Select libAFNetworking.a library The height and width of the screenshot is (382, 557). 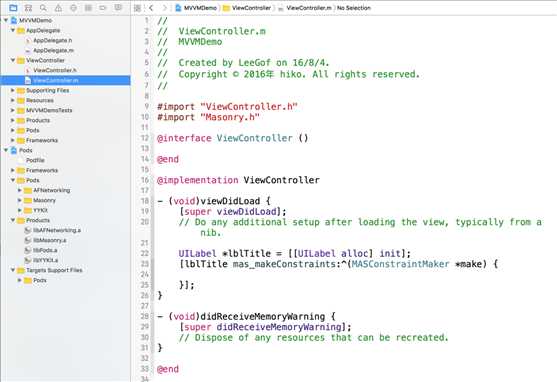(x=57, y=230)
